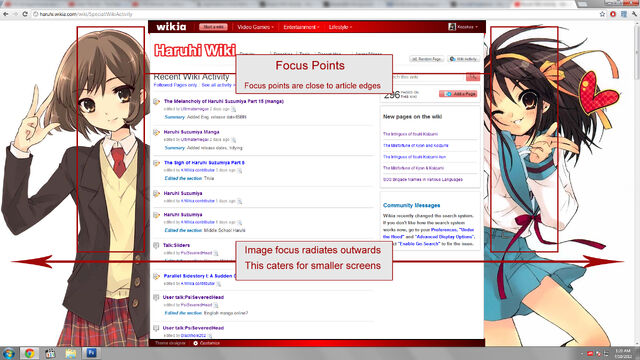Viewport: 640px width, 360px height.
Task: Open The Misfortune of Kyon and Koizumi page
Action: point(416,145)
